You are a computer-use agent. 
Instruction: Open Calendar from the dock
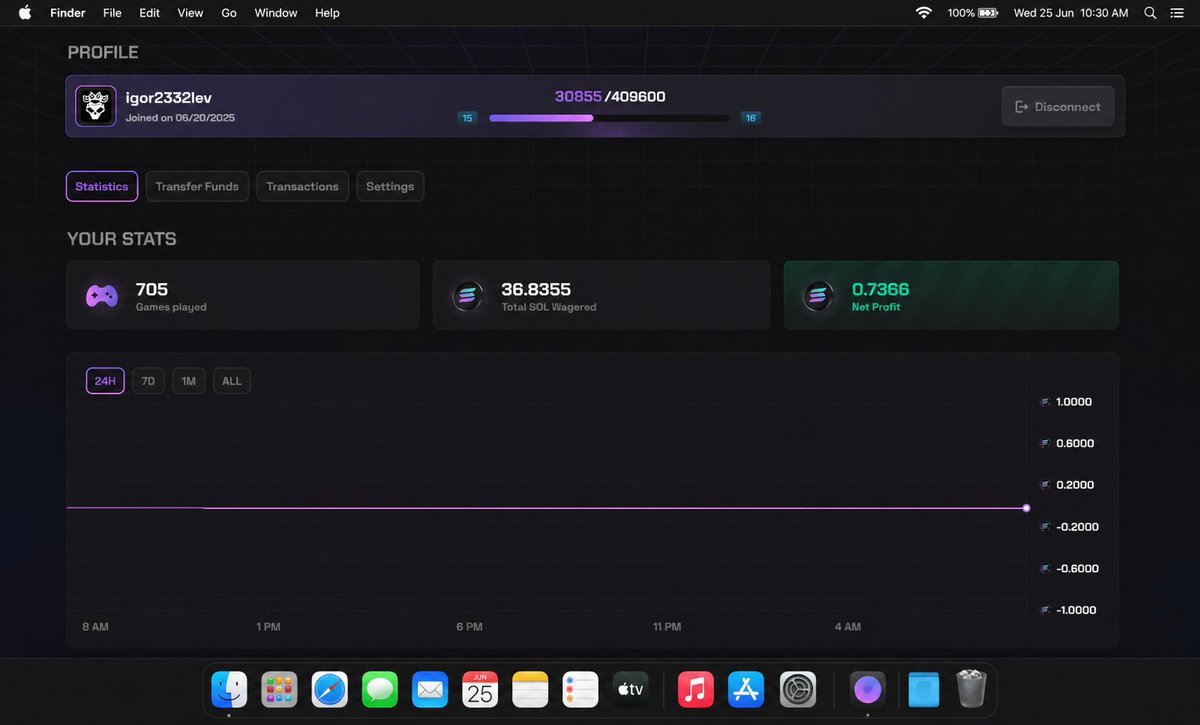480,689
